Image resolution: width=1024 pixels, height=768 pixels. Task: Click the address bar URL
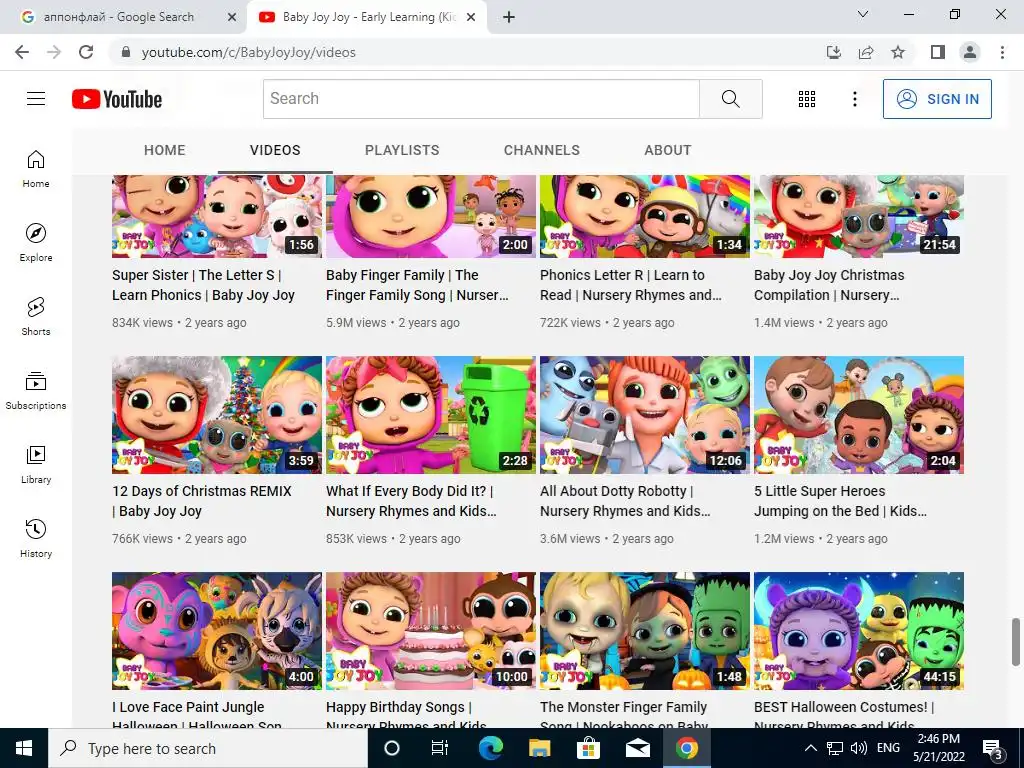(248, 52)
